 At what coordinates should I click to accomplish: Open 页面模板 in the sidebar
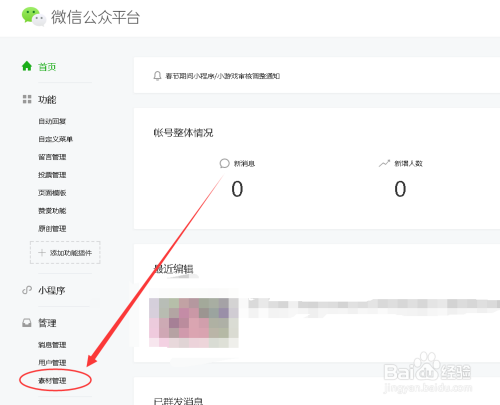tap(52, 193)
